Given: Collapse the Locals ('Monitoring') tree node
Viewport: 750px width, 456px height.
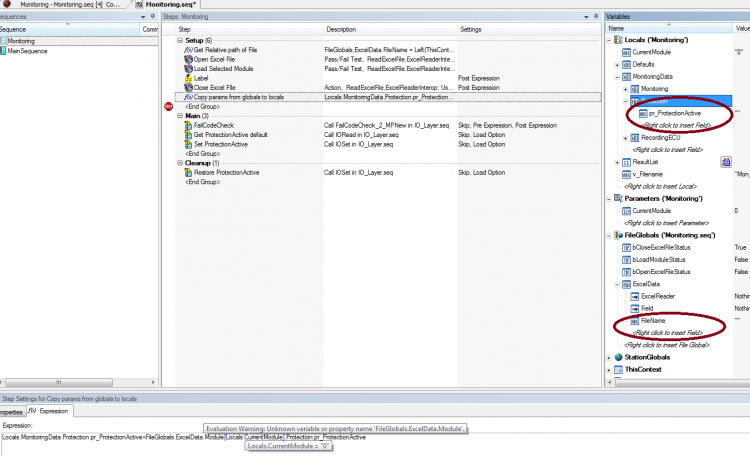Looking at the screenshot, I should (609, 40).
